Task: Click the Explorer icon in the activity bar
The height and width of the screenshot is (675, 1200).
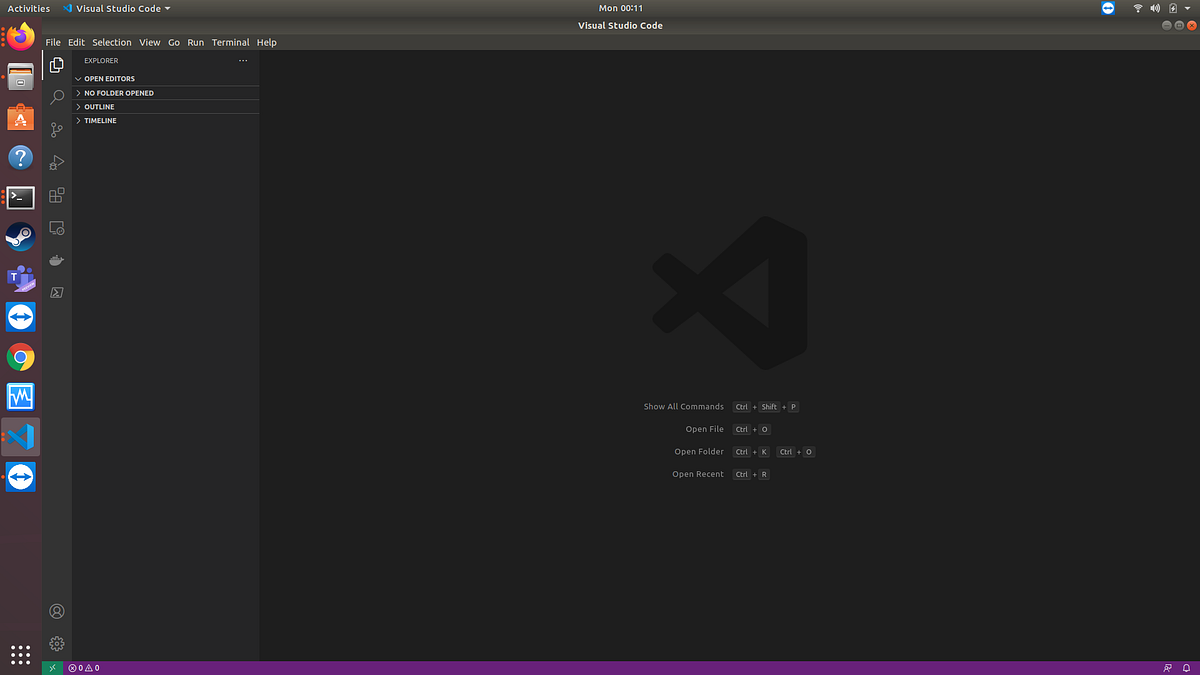Action: click(x=56, y=65)
